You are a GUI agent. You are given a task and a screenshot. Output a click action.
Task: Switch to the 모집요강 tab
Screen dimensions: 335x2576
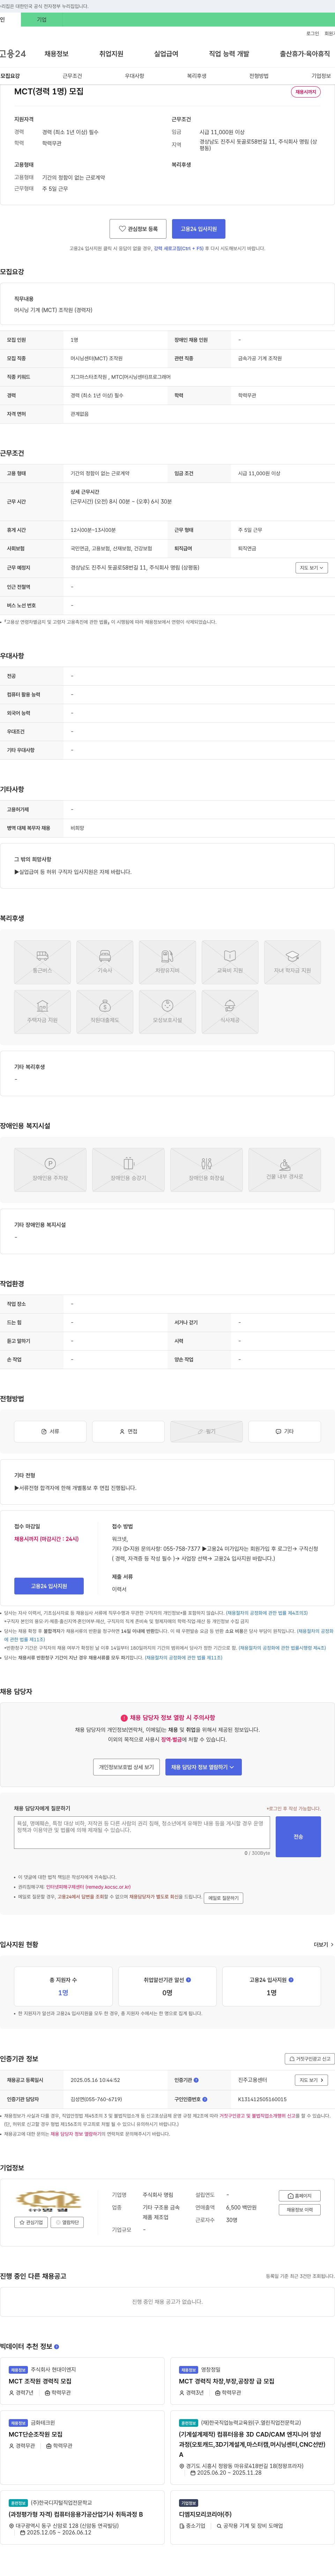(10, 76)
